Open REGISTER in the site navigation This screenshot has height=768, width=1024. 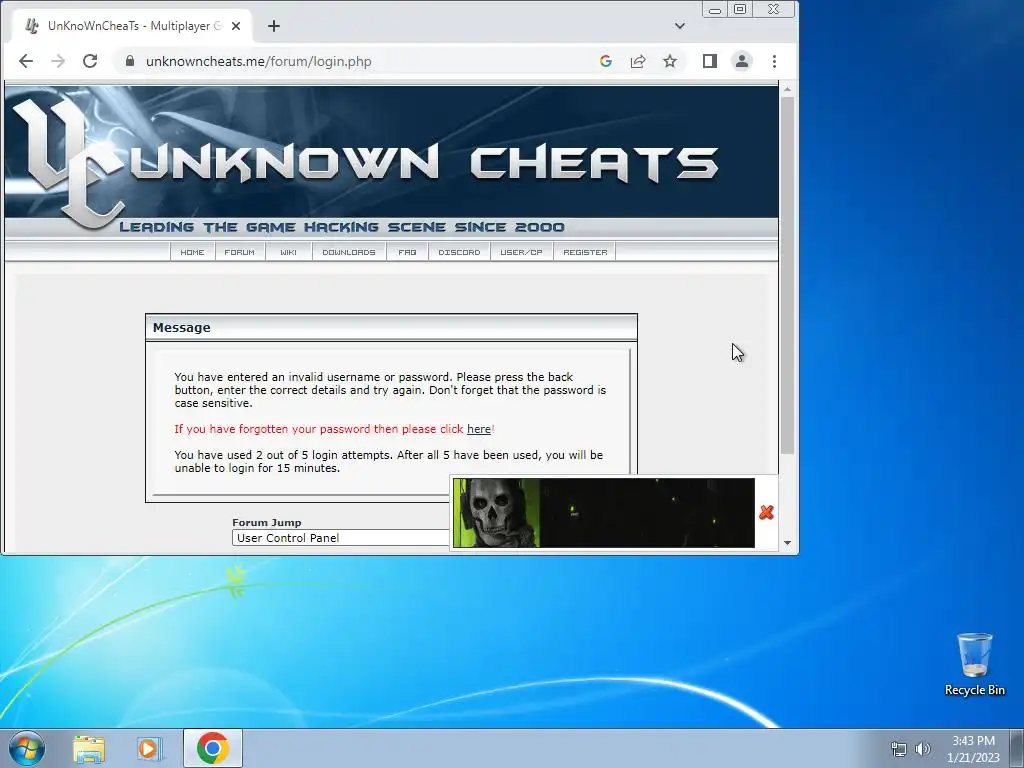(x=585, y=252)
